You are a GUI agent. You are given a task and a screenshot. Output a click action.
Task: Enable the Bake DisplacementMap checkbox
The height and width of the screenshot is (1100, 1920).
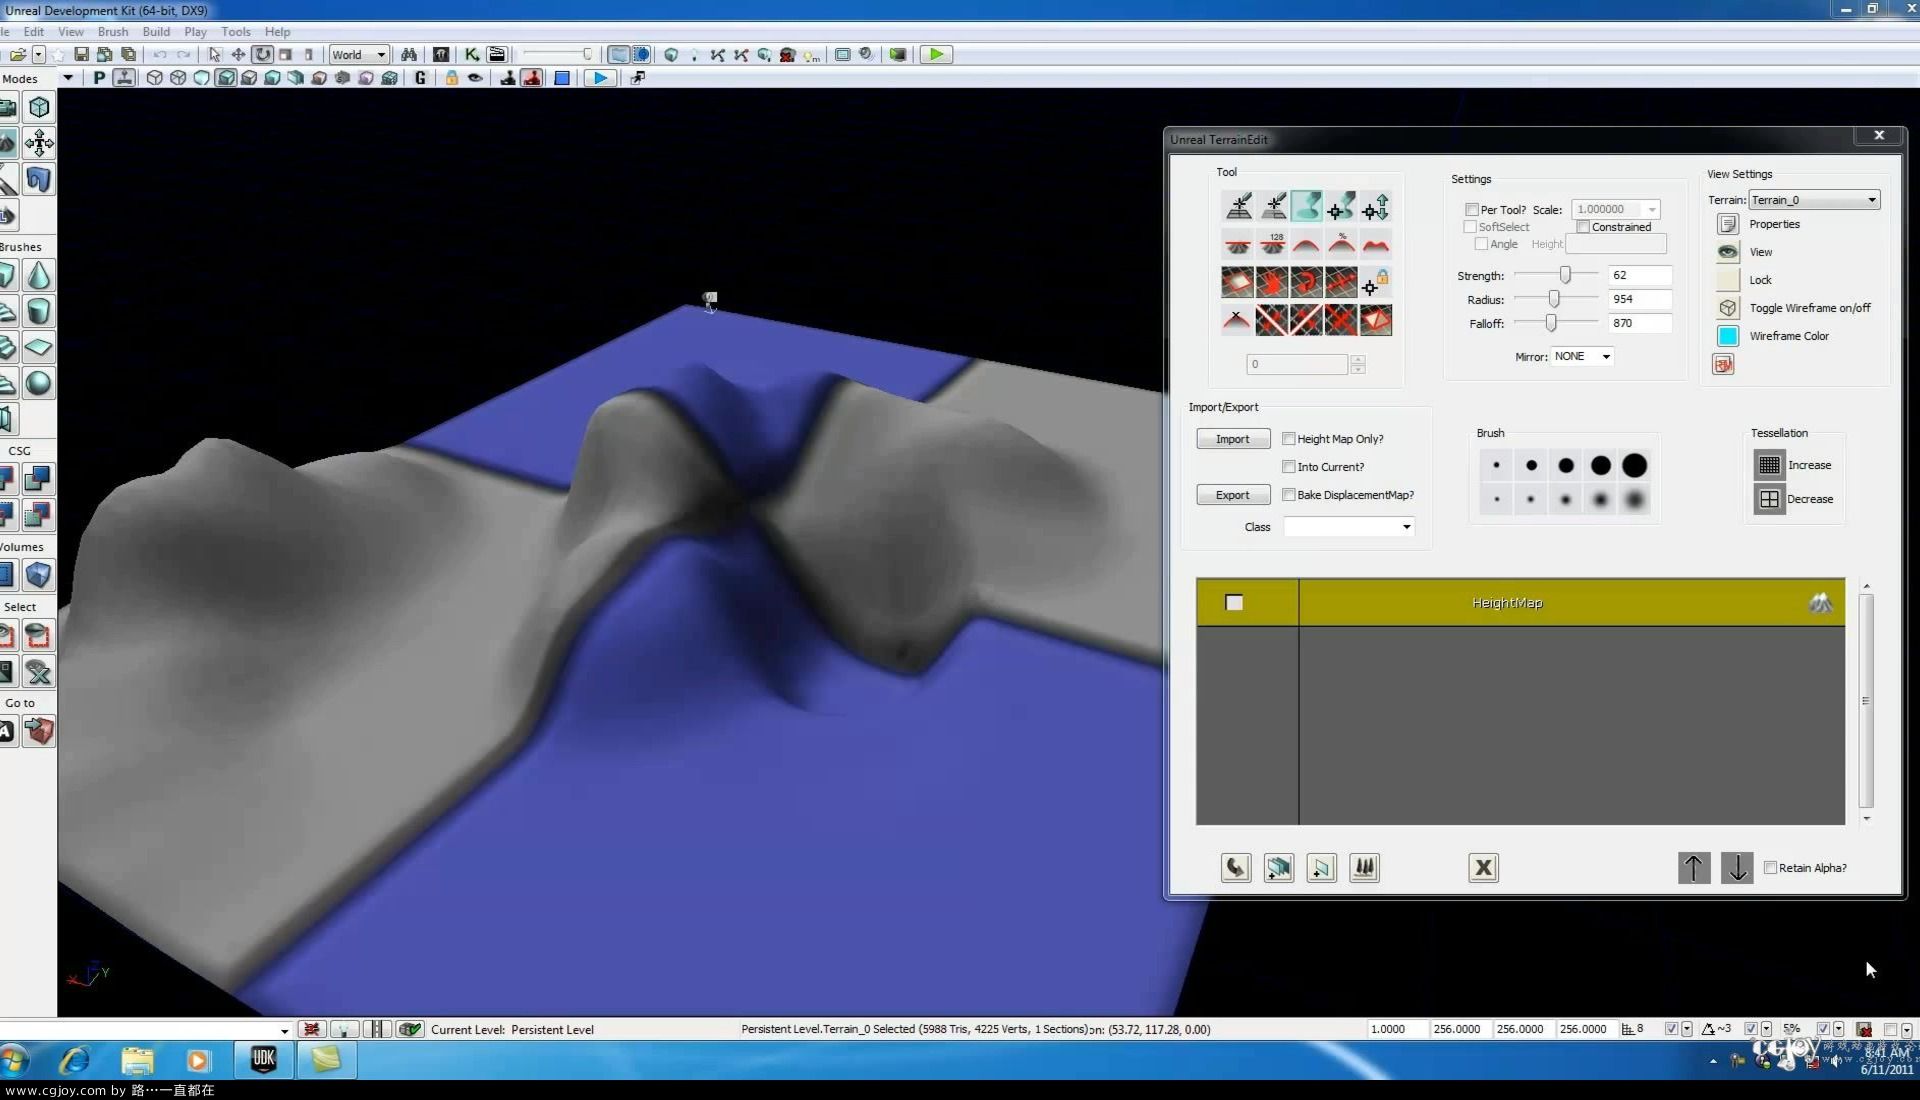tap(1288, 495)
